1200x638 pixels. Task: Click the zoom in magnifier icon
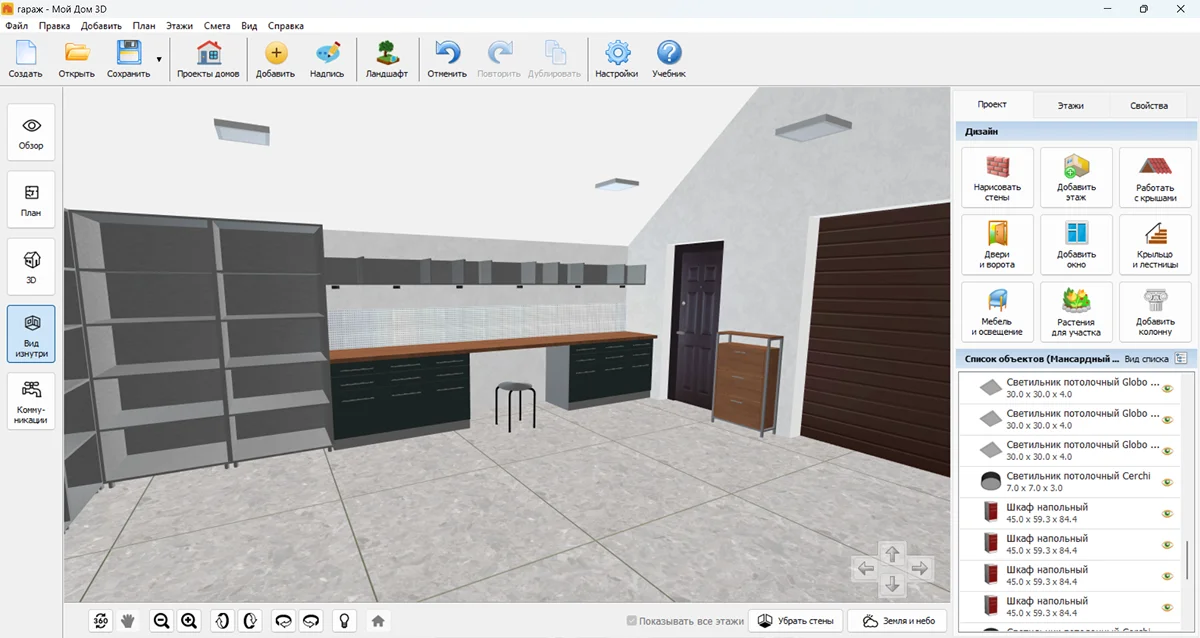pyautogui.click(x=189, y=621)
